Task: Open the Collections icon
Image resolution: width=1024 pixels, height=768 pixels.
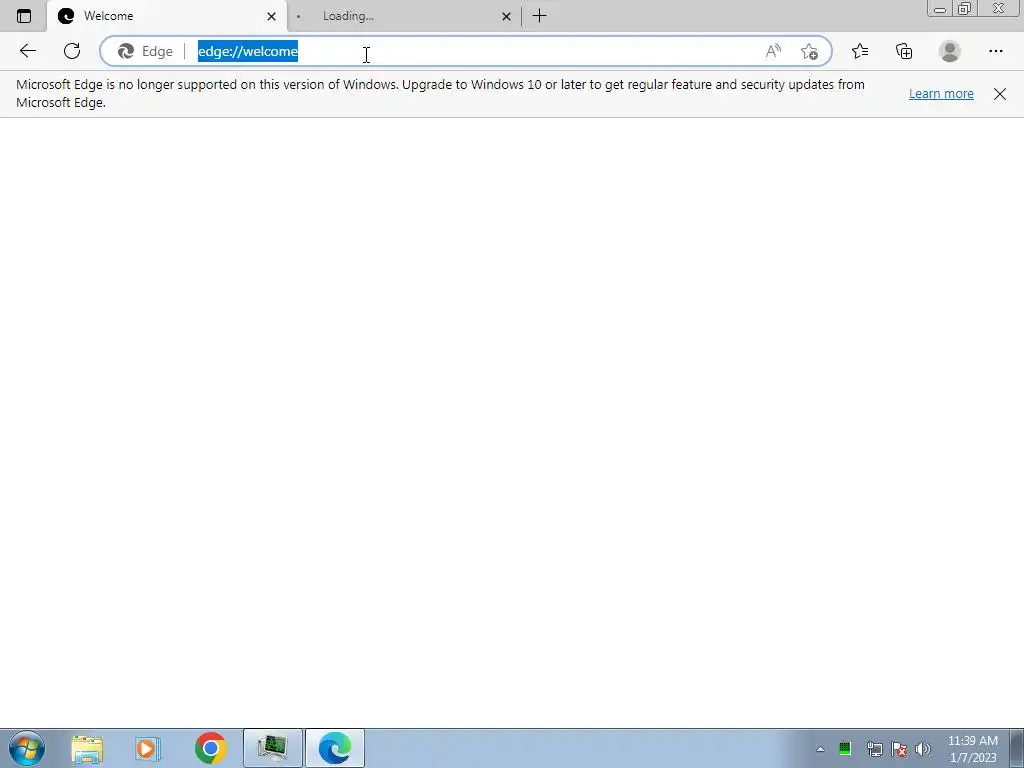Action: (904, 51)
